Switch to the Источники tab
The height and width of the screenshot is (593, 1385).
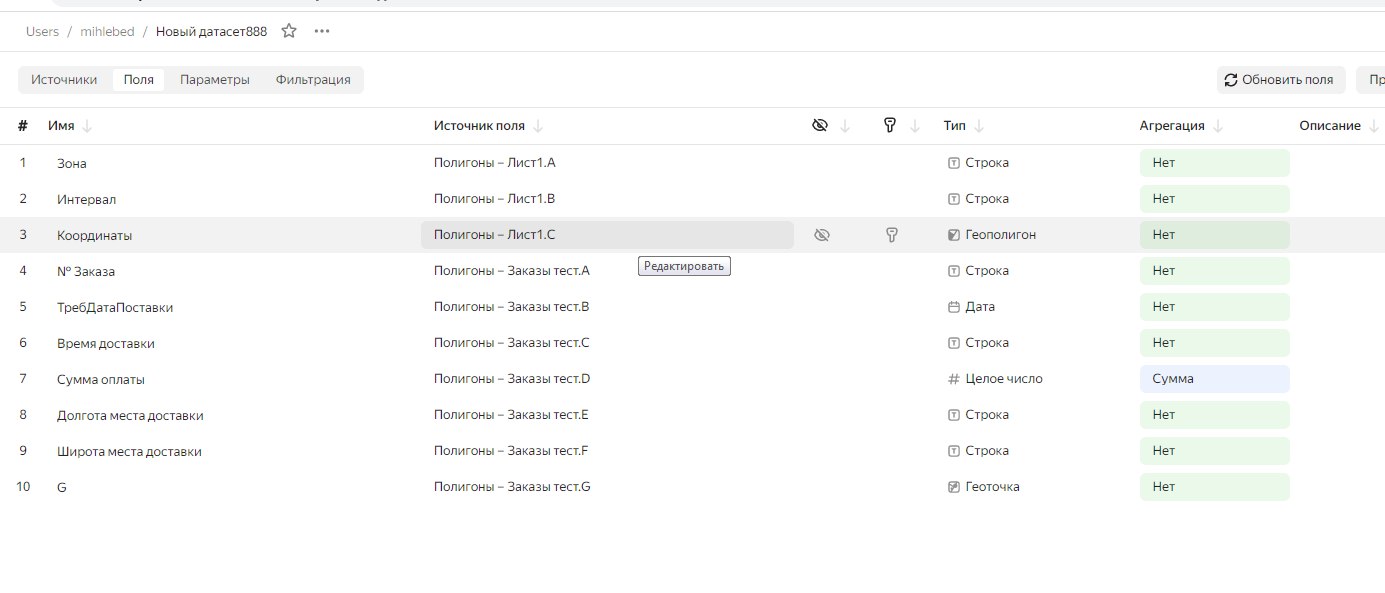(x=64, y=80)
